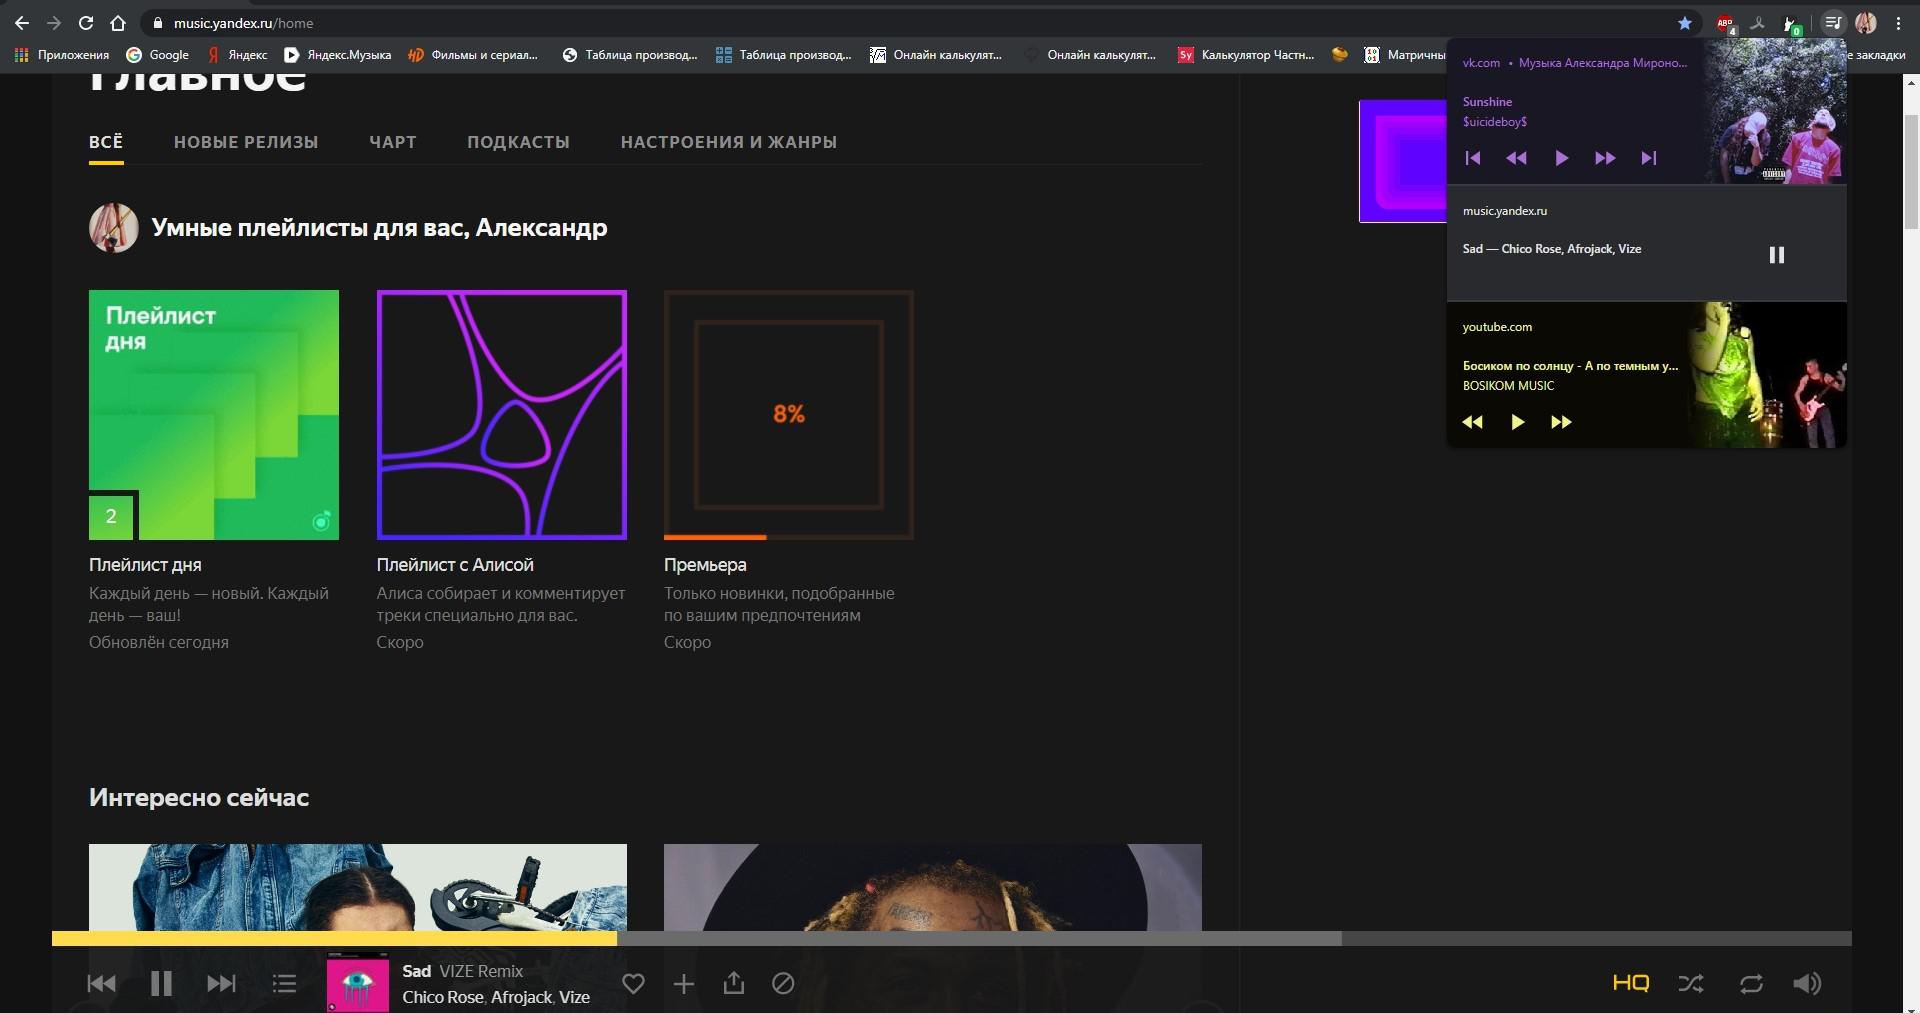Fast-forward in vk.com Sunshine popup

click(x=1605, y=158)
